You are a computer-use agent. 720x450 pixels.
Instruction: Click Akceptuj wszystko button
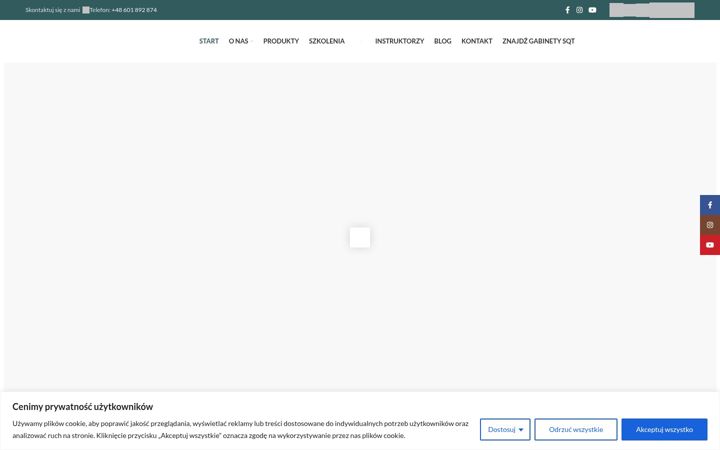point(664,429)
